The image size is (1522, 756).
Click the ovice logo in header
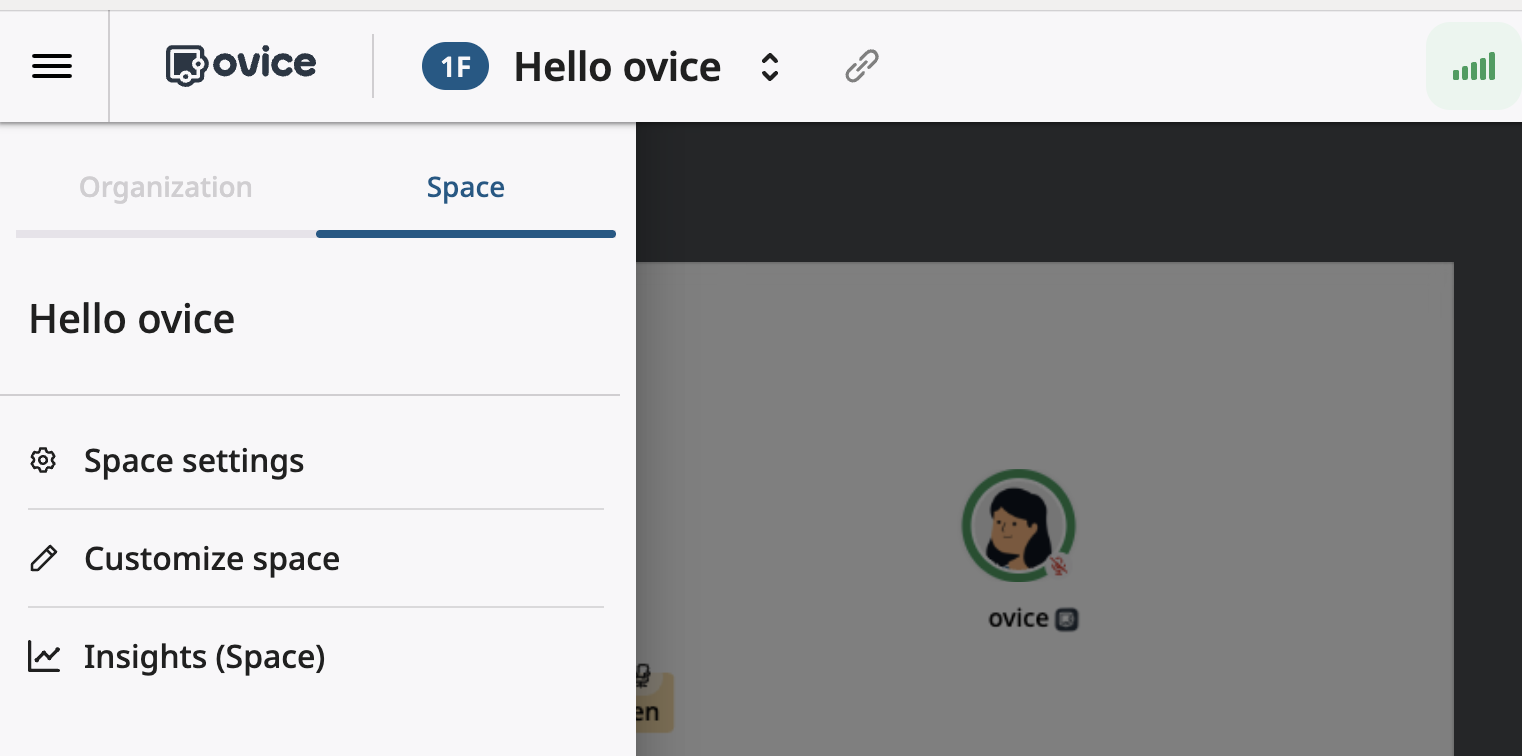tap(241, 66)
